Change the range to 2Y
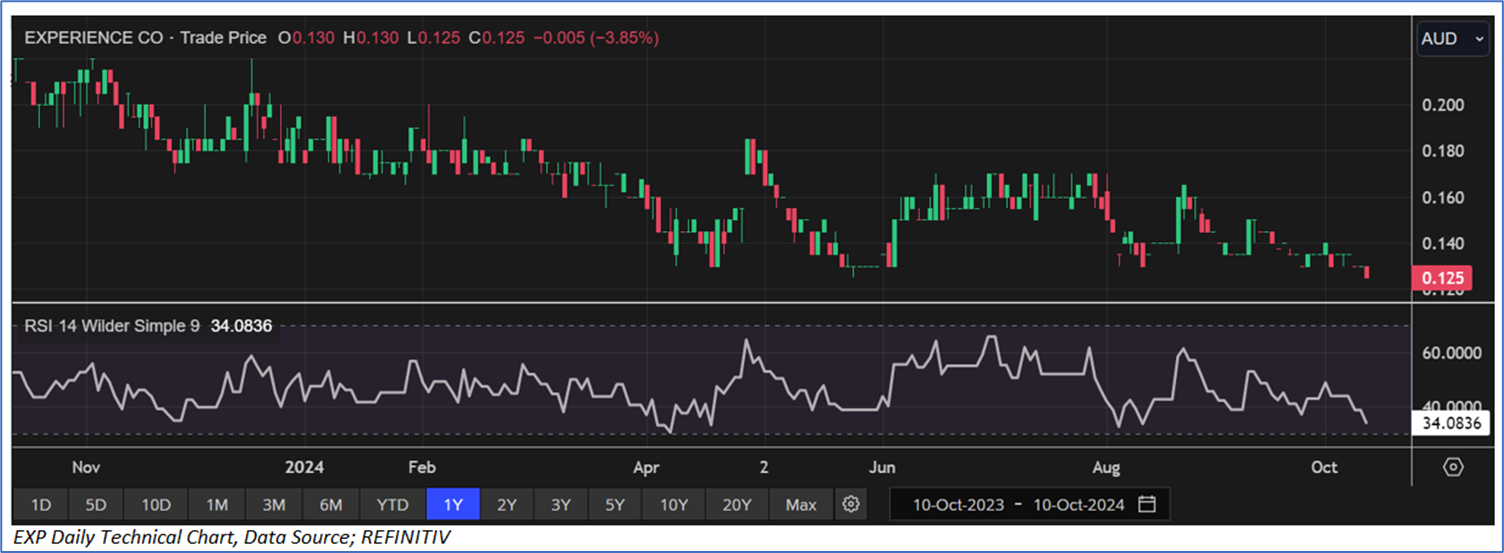Image resolution: width=1504 pixels, height=553 pixels. click(x=507, y=504)
